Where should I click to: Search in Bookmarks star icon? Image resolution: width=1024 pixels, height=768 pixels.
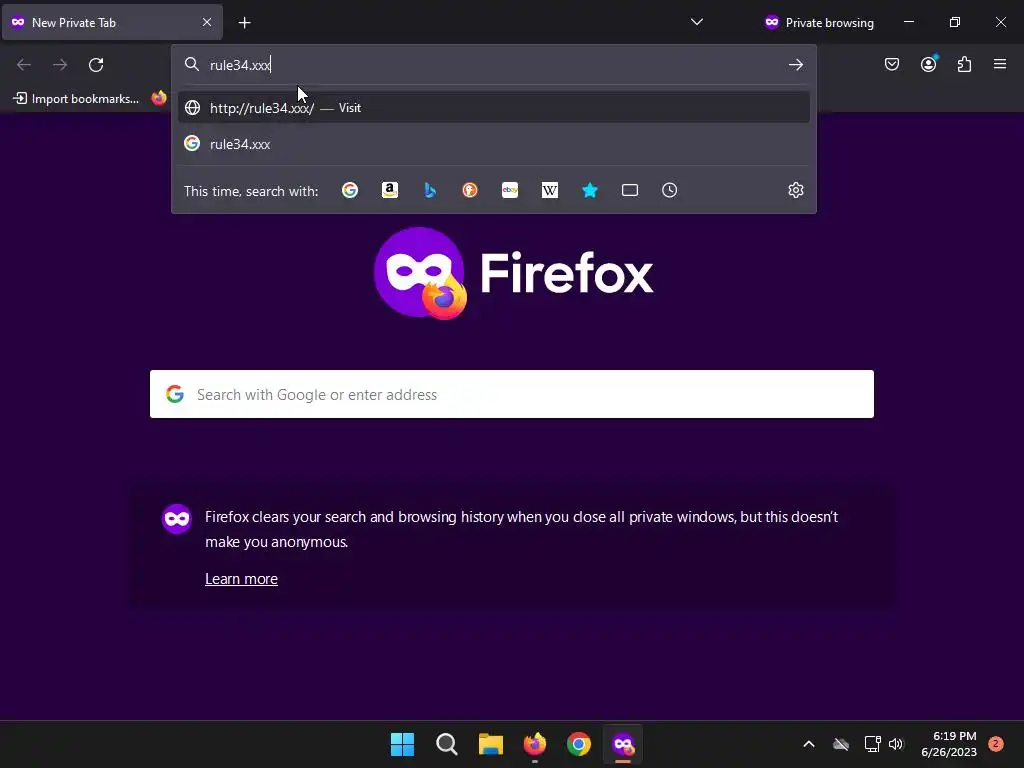pyautogui.click(x=590, y=190)
